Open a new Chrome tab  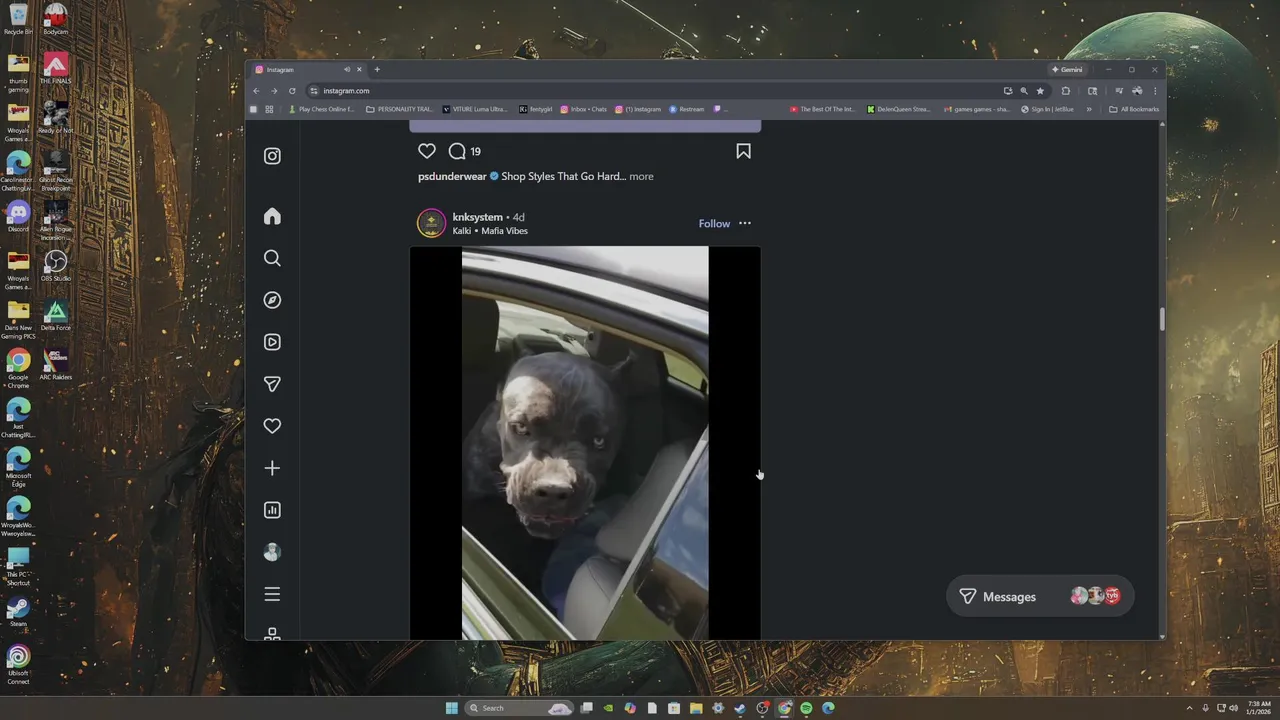(x=377, y=70)
